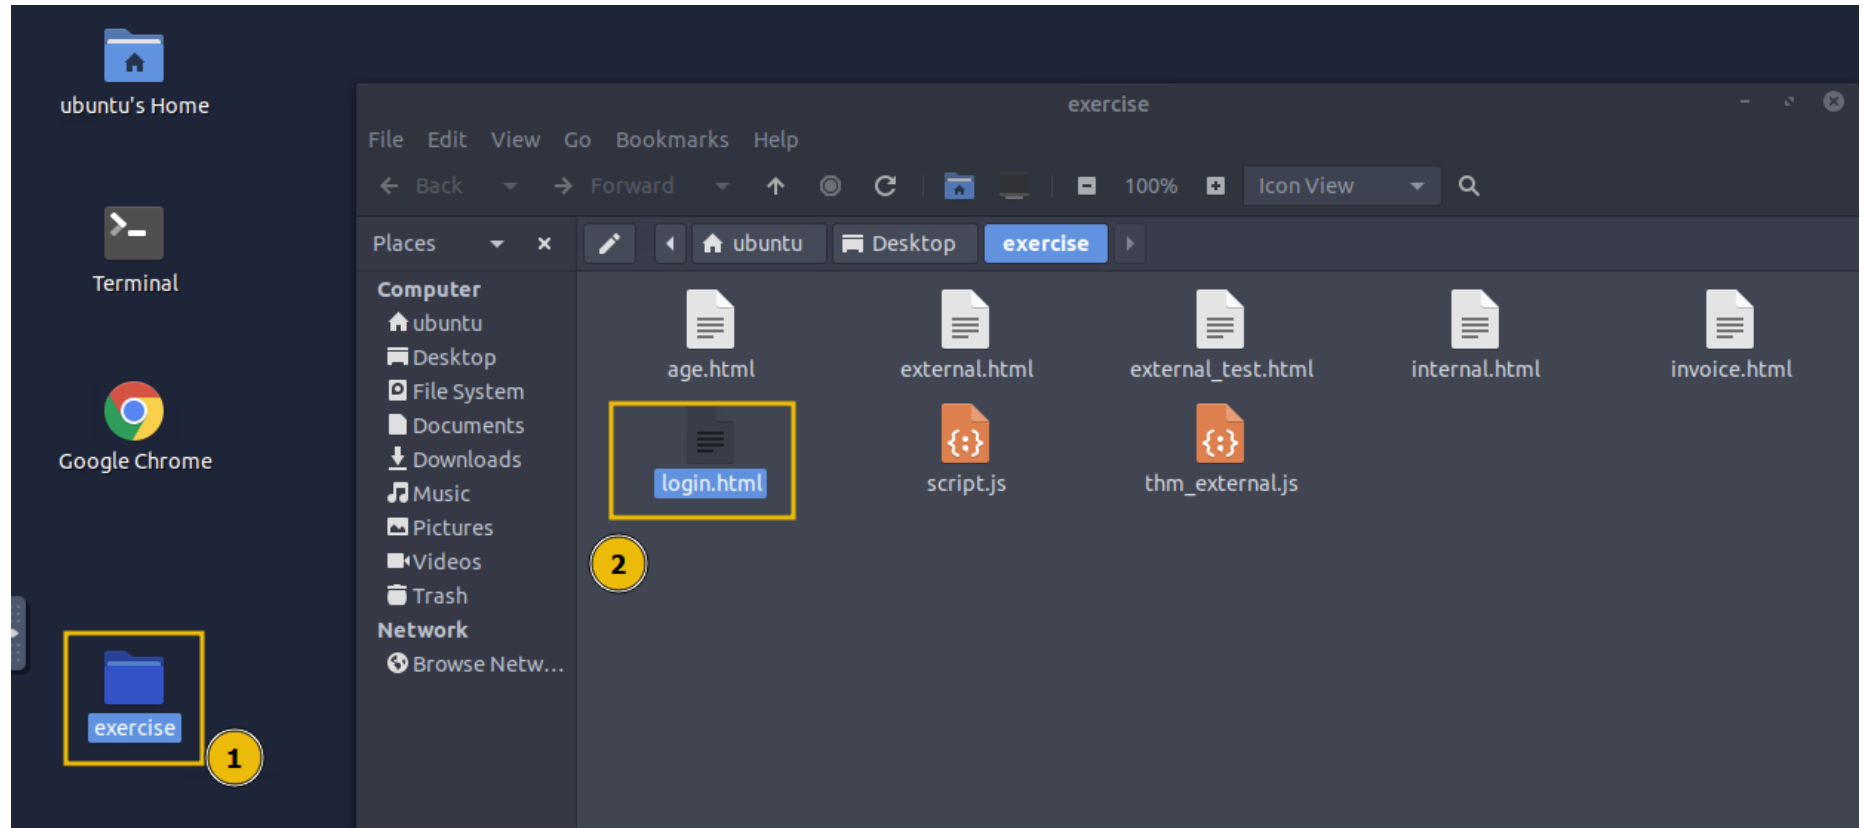Viewport: 1863px width, 828px height.
Task: Open Videos in the sidebar
Action: (434, 561)
